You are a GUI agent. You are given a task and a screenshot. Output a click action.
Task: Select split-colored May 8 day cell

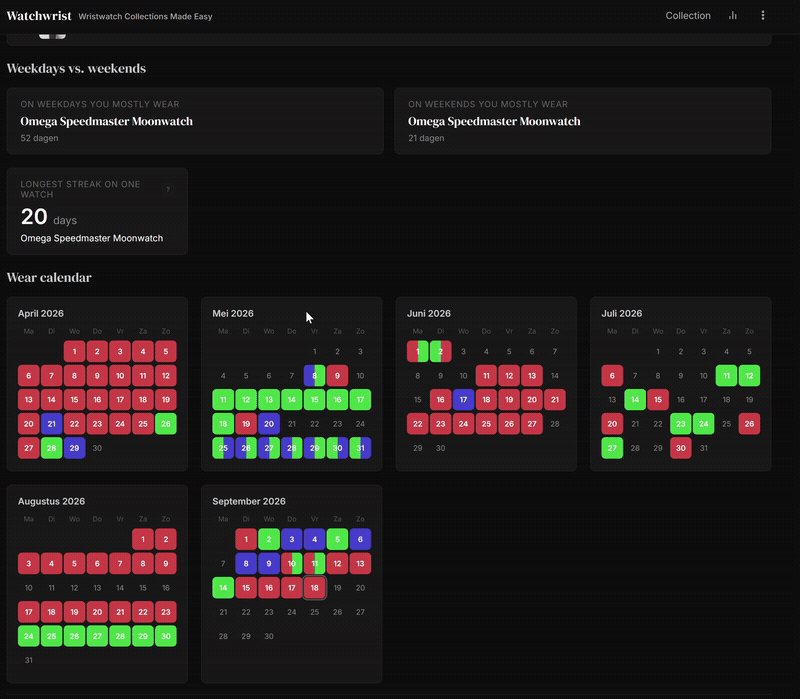314,376
